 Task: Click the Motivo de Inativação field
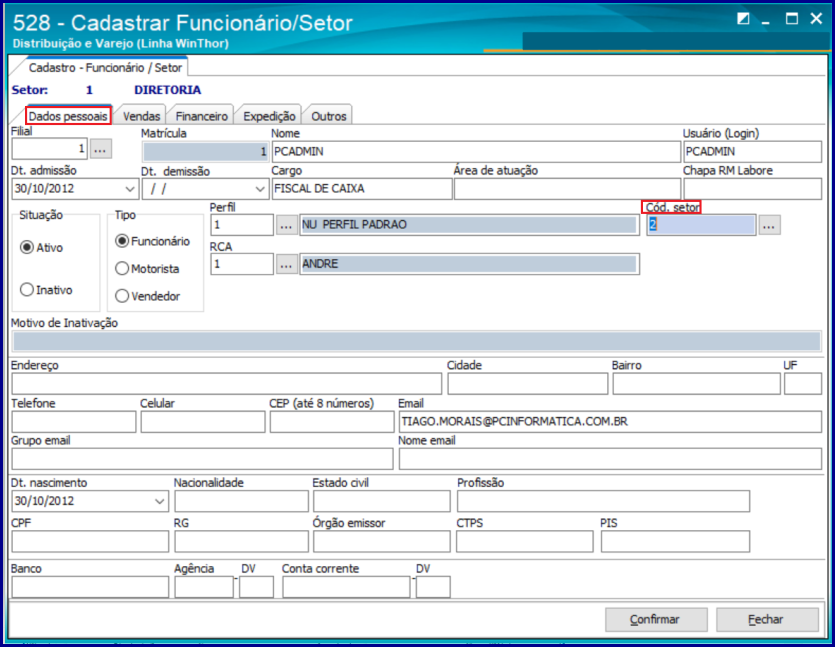(x=416, y=341)
